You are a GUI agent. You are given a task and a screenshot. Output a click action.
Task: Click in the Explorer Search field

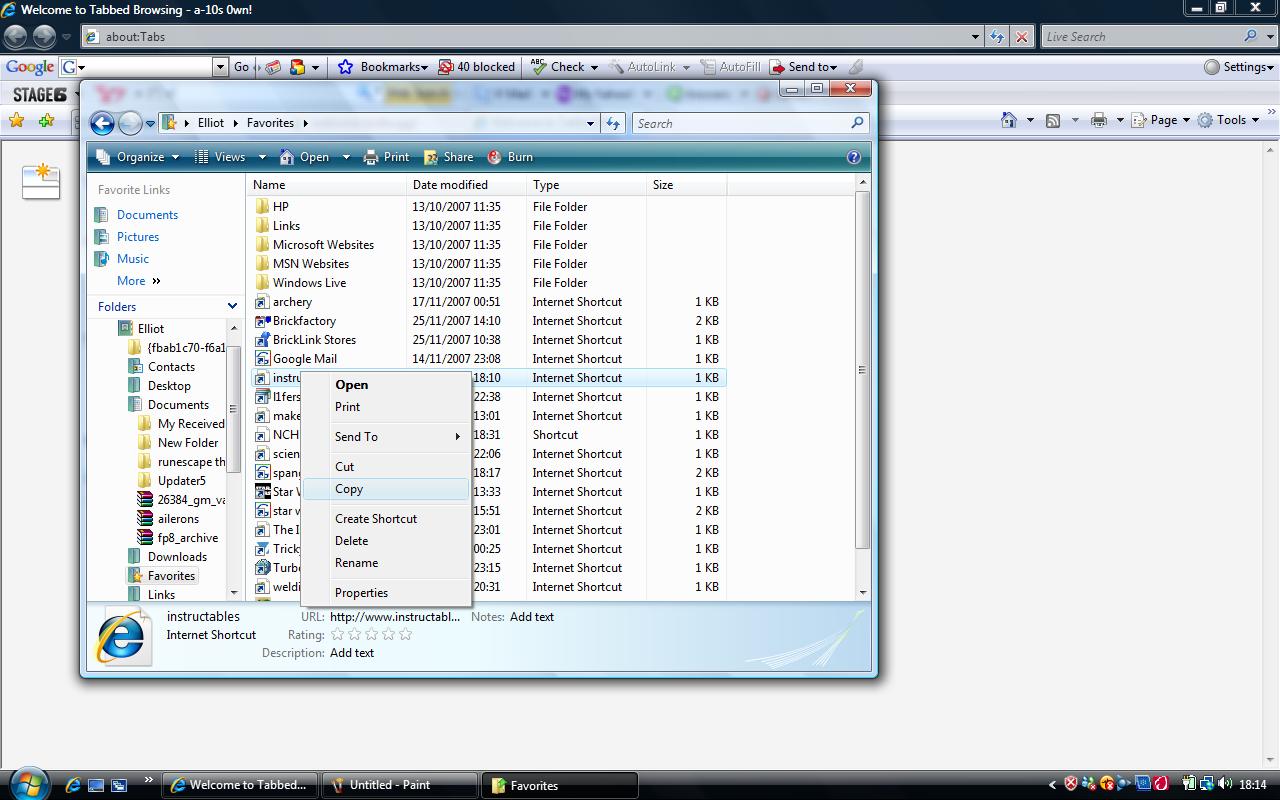tap(740, 123)
